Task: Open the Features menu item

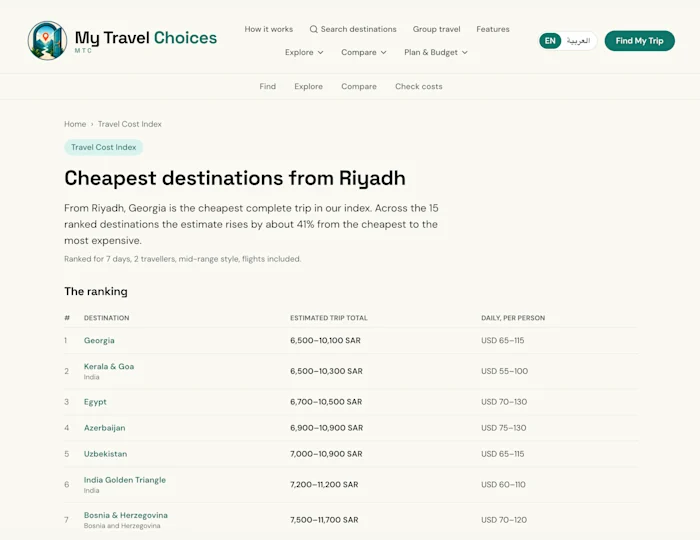Action: 493,29
